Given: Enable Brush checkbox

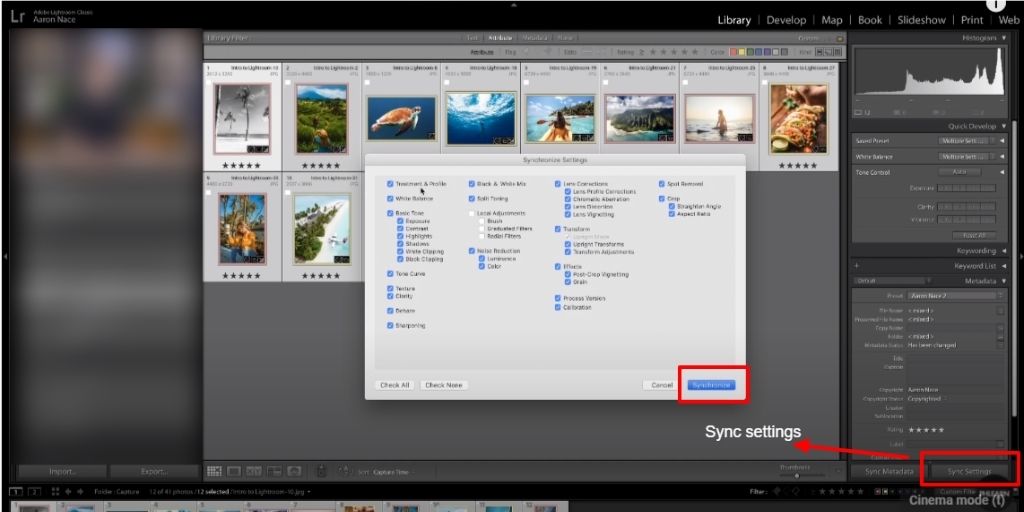Looking at the screenshot, I should (482, 221).
